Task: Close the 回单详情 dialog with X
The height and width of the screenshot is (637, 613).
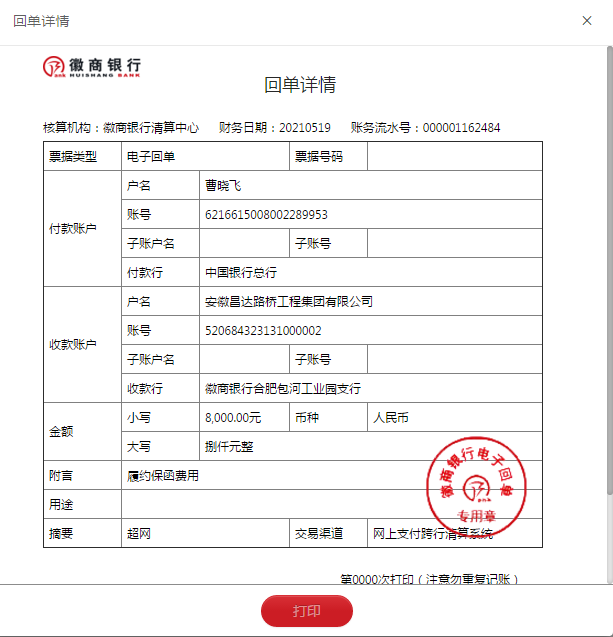Action: pos(586,20)
